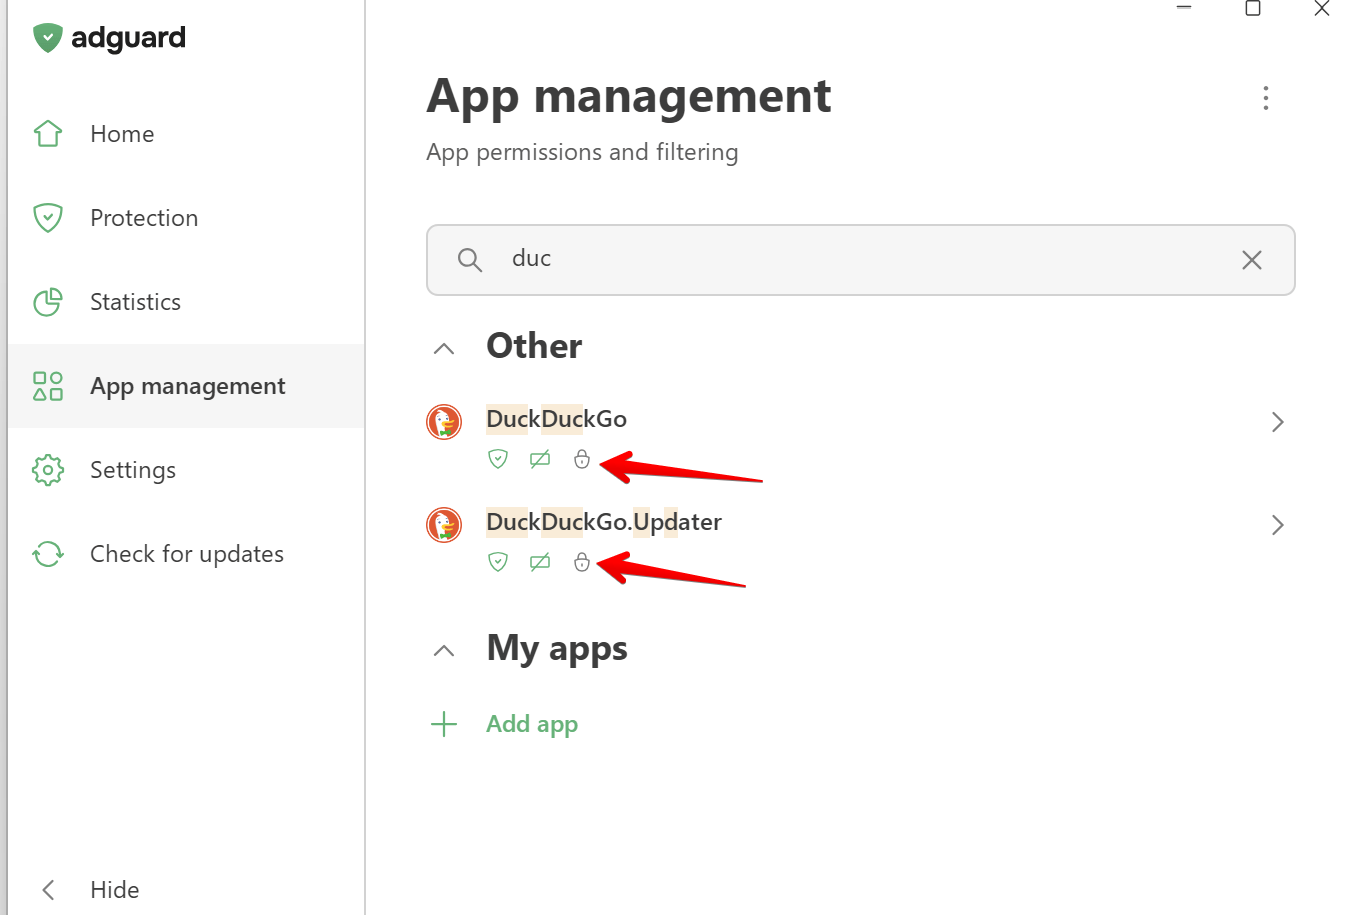
Task: Click the lock icon under DuckDuckGo
Action: tap(582, 459)
